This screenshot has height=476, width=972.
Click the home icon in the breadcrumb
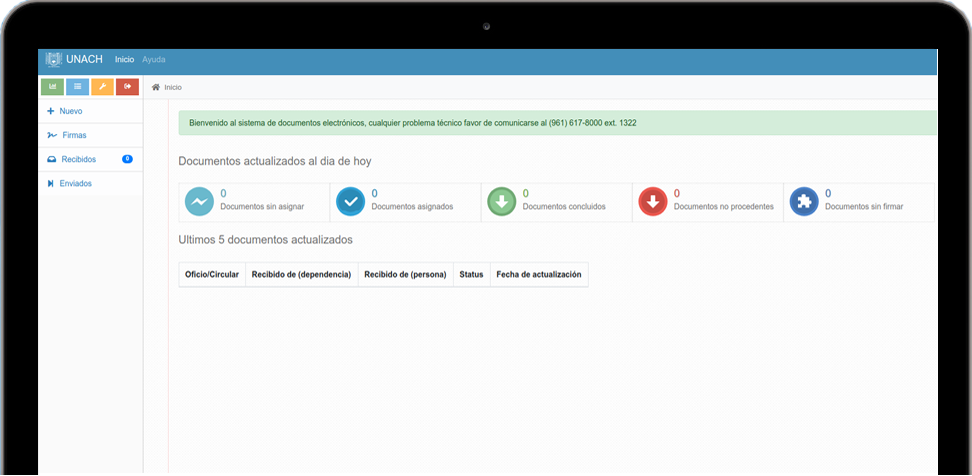click(x=156, y=87)
